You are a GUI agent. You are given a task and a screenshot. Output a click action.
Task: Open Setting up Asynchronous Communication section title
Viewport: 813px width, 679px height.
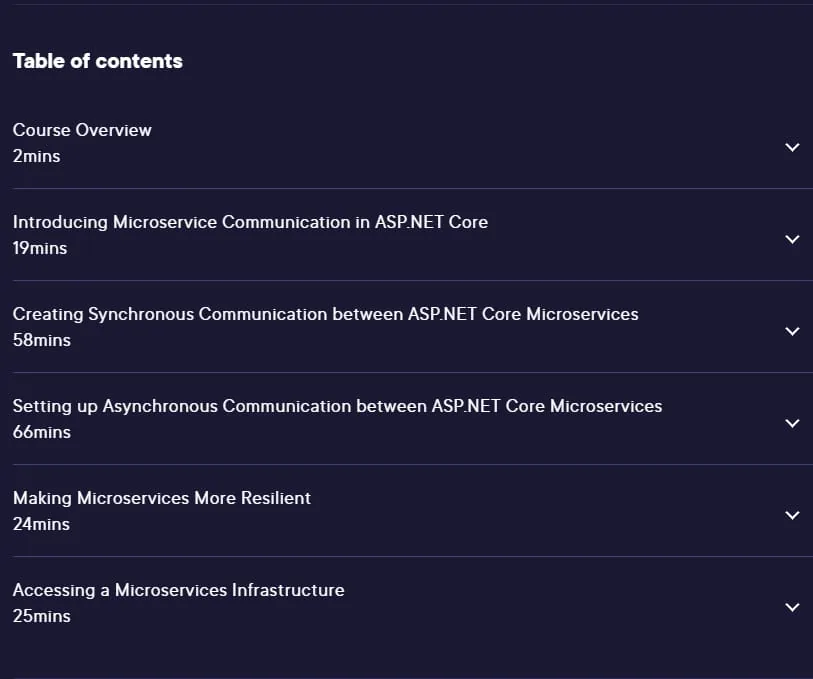tap(338, 406)
